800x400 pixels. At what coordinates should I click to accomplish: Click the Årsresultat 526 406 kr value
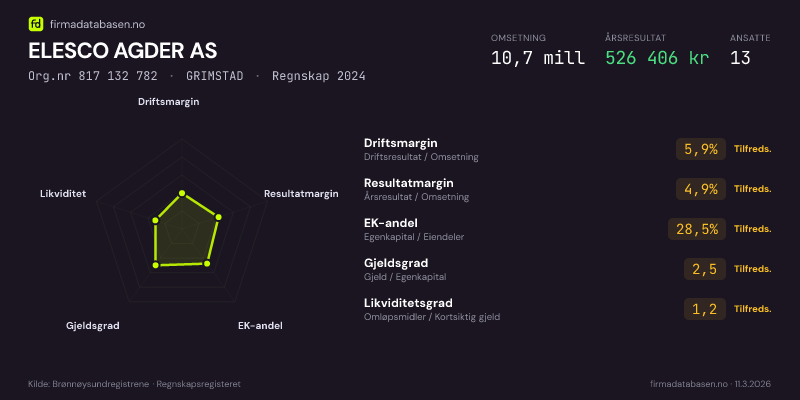tap(657, 57)
